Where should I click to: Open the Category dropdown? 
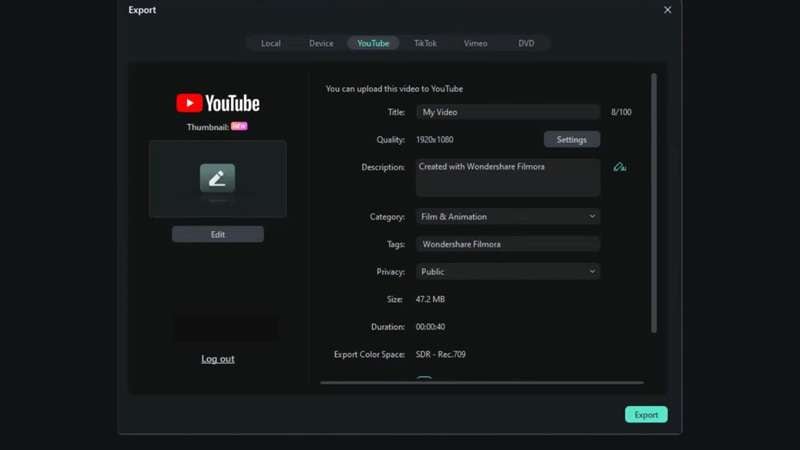[x=508, y=217]
